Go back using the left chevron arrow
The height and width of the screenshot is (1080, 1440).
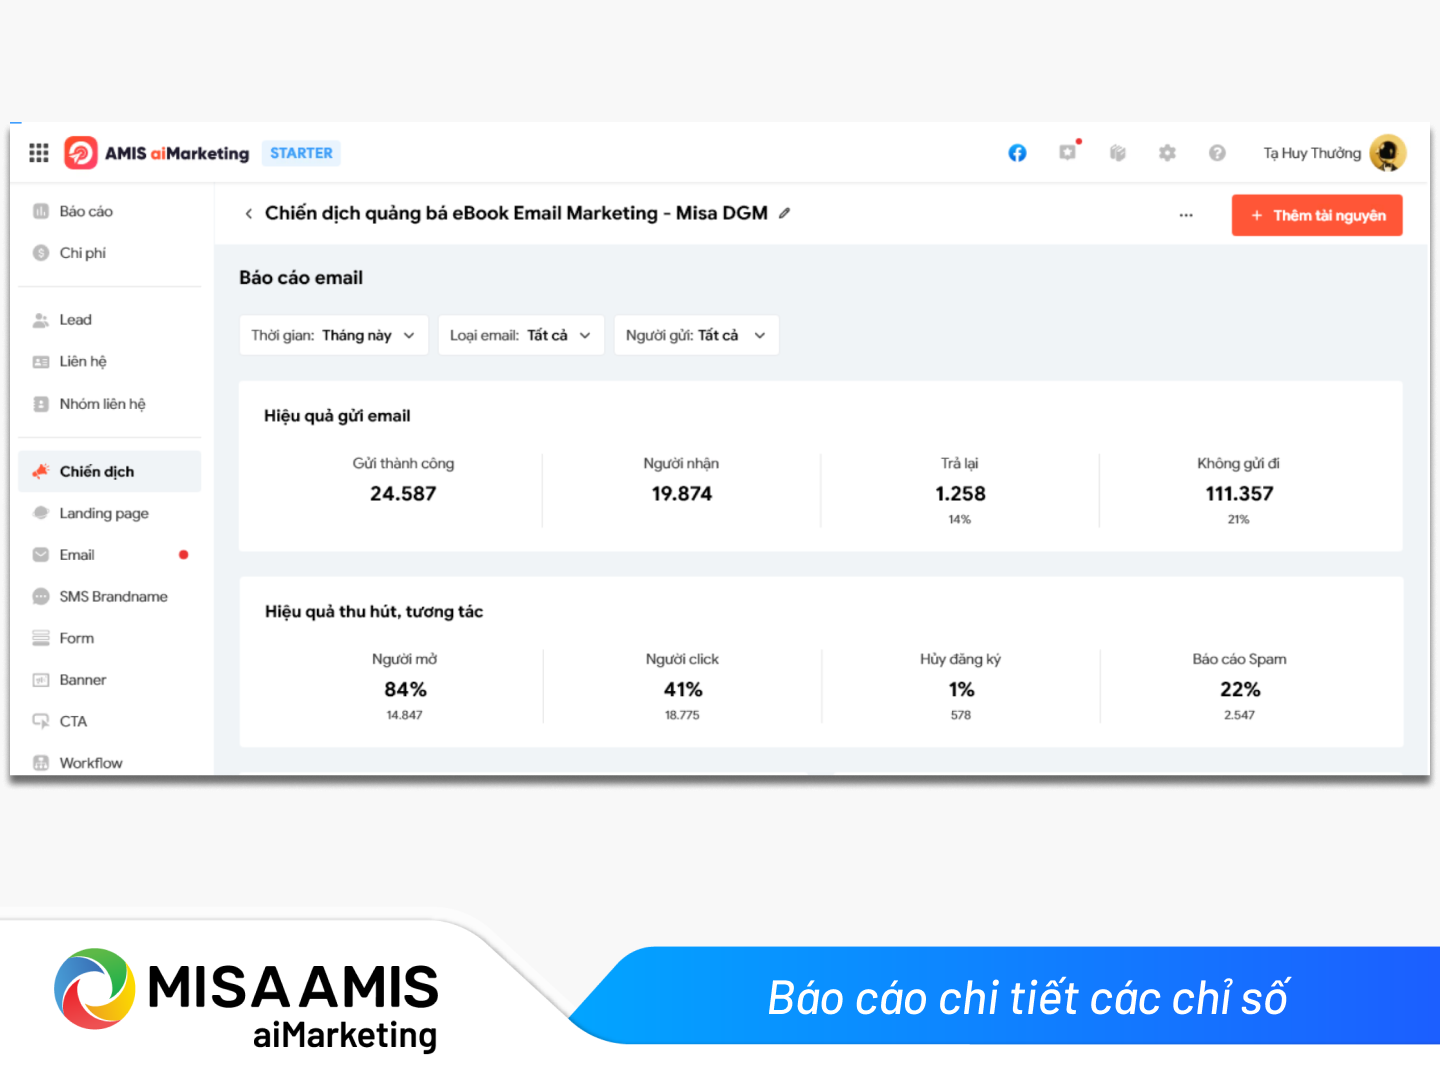click(249, 214)
